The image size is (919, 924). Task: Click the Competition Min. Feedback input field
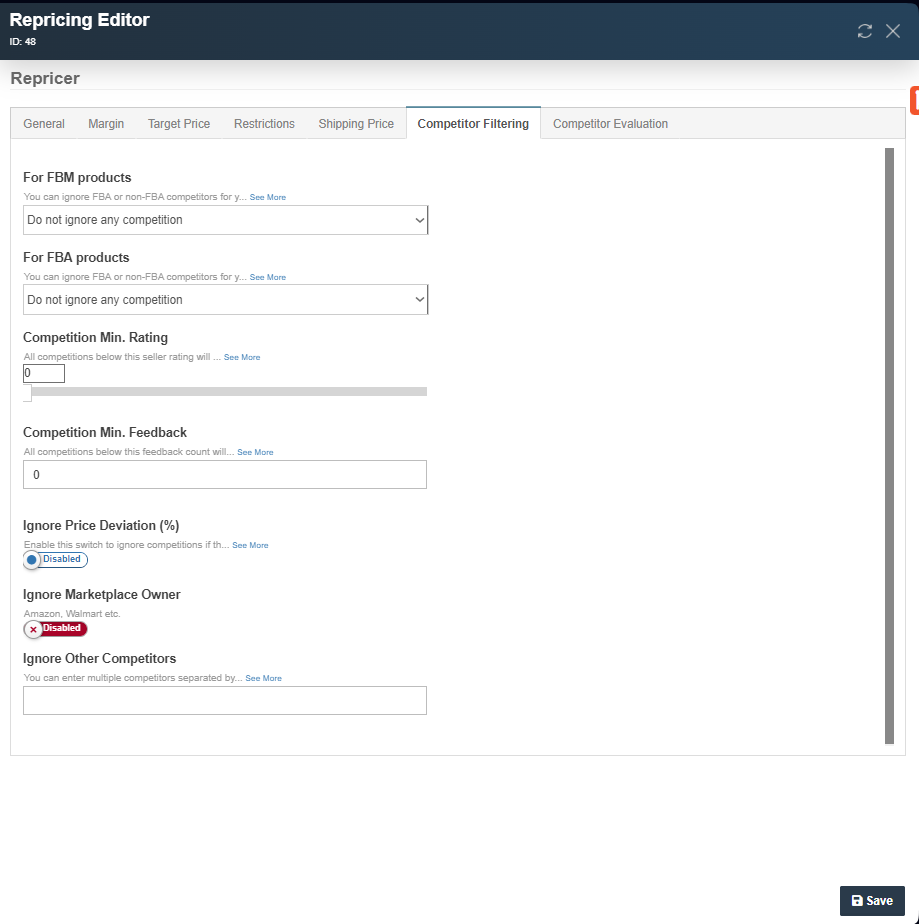[x=225, y=474]
